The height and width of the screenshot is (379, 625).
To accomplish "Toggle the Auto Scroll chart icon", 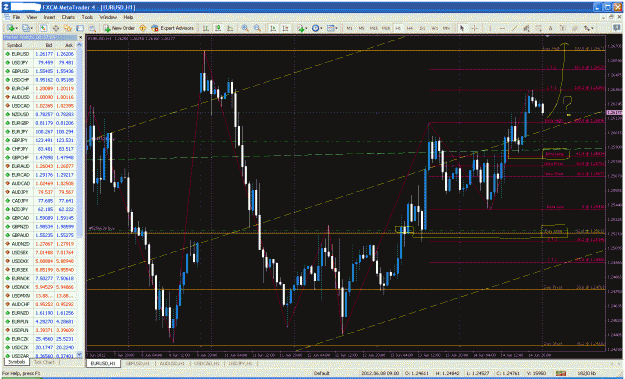I will [x=273, y=28].
